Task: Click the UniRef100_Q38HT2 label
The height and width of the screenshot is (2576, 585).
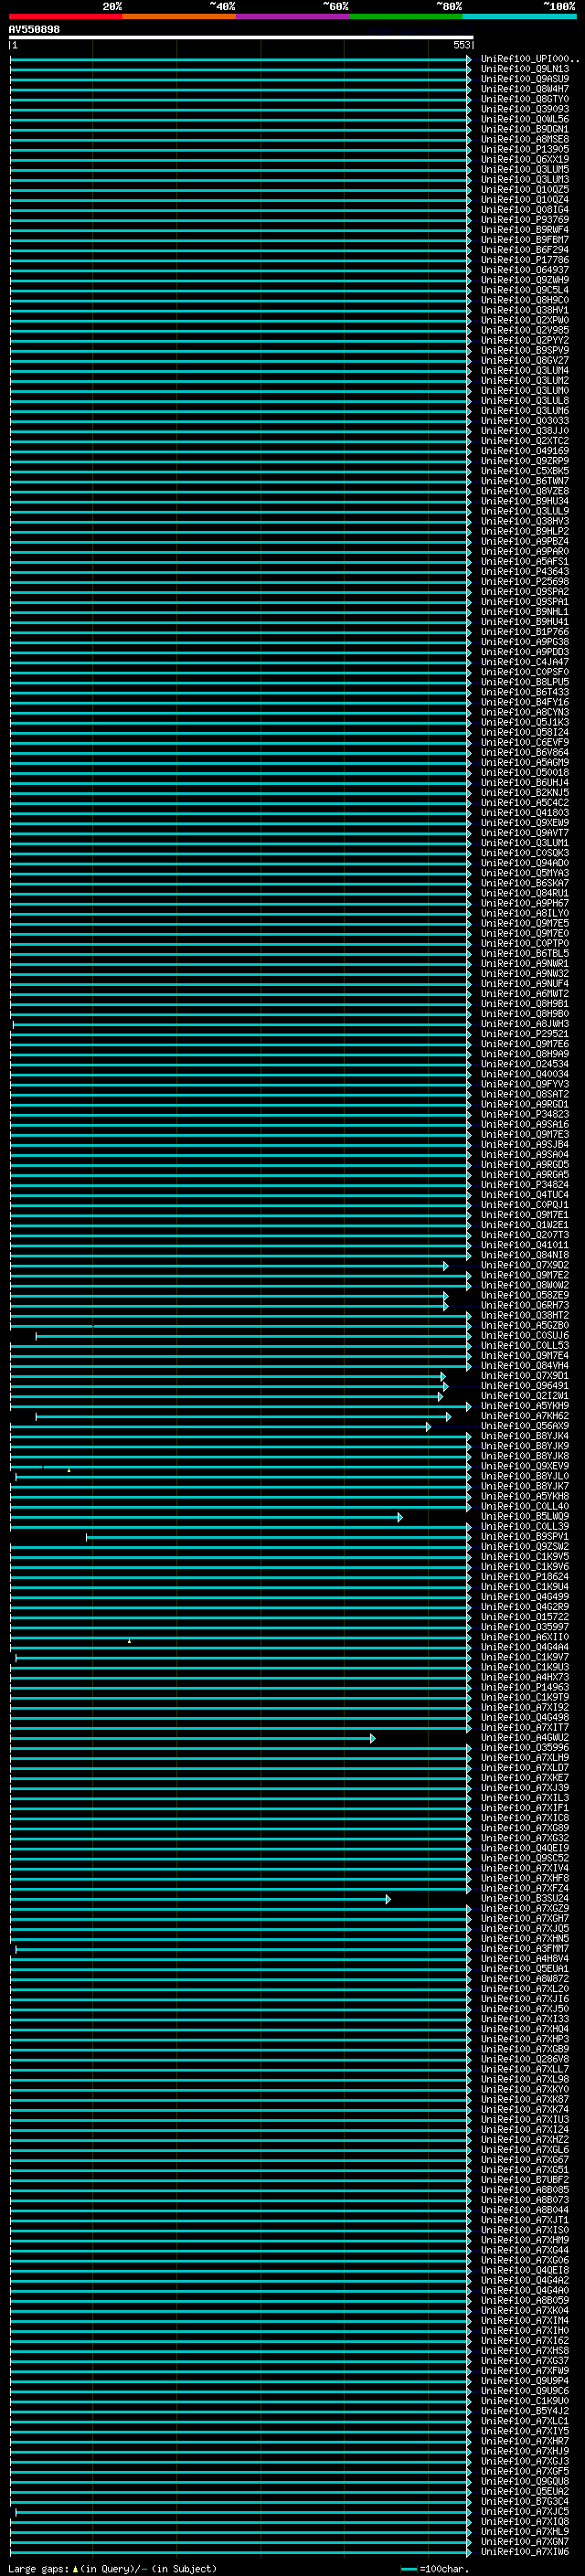Action: 524,1315
